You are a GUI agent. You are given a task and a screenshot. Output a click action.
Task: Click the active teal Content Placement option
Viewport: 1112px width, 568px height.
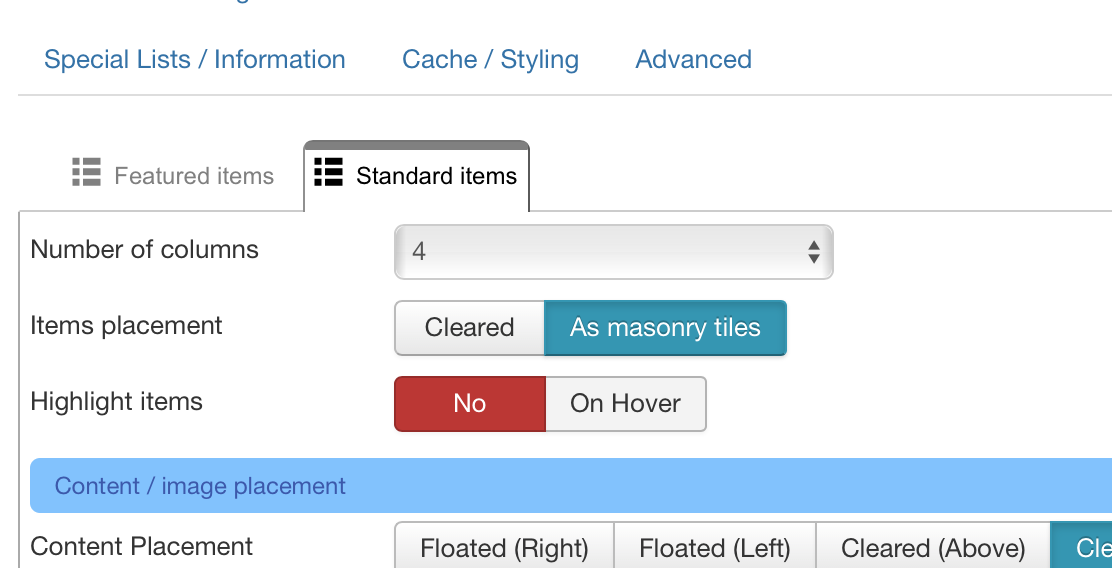(x=1082, y=548)
